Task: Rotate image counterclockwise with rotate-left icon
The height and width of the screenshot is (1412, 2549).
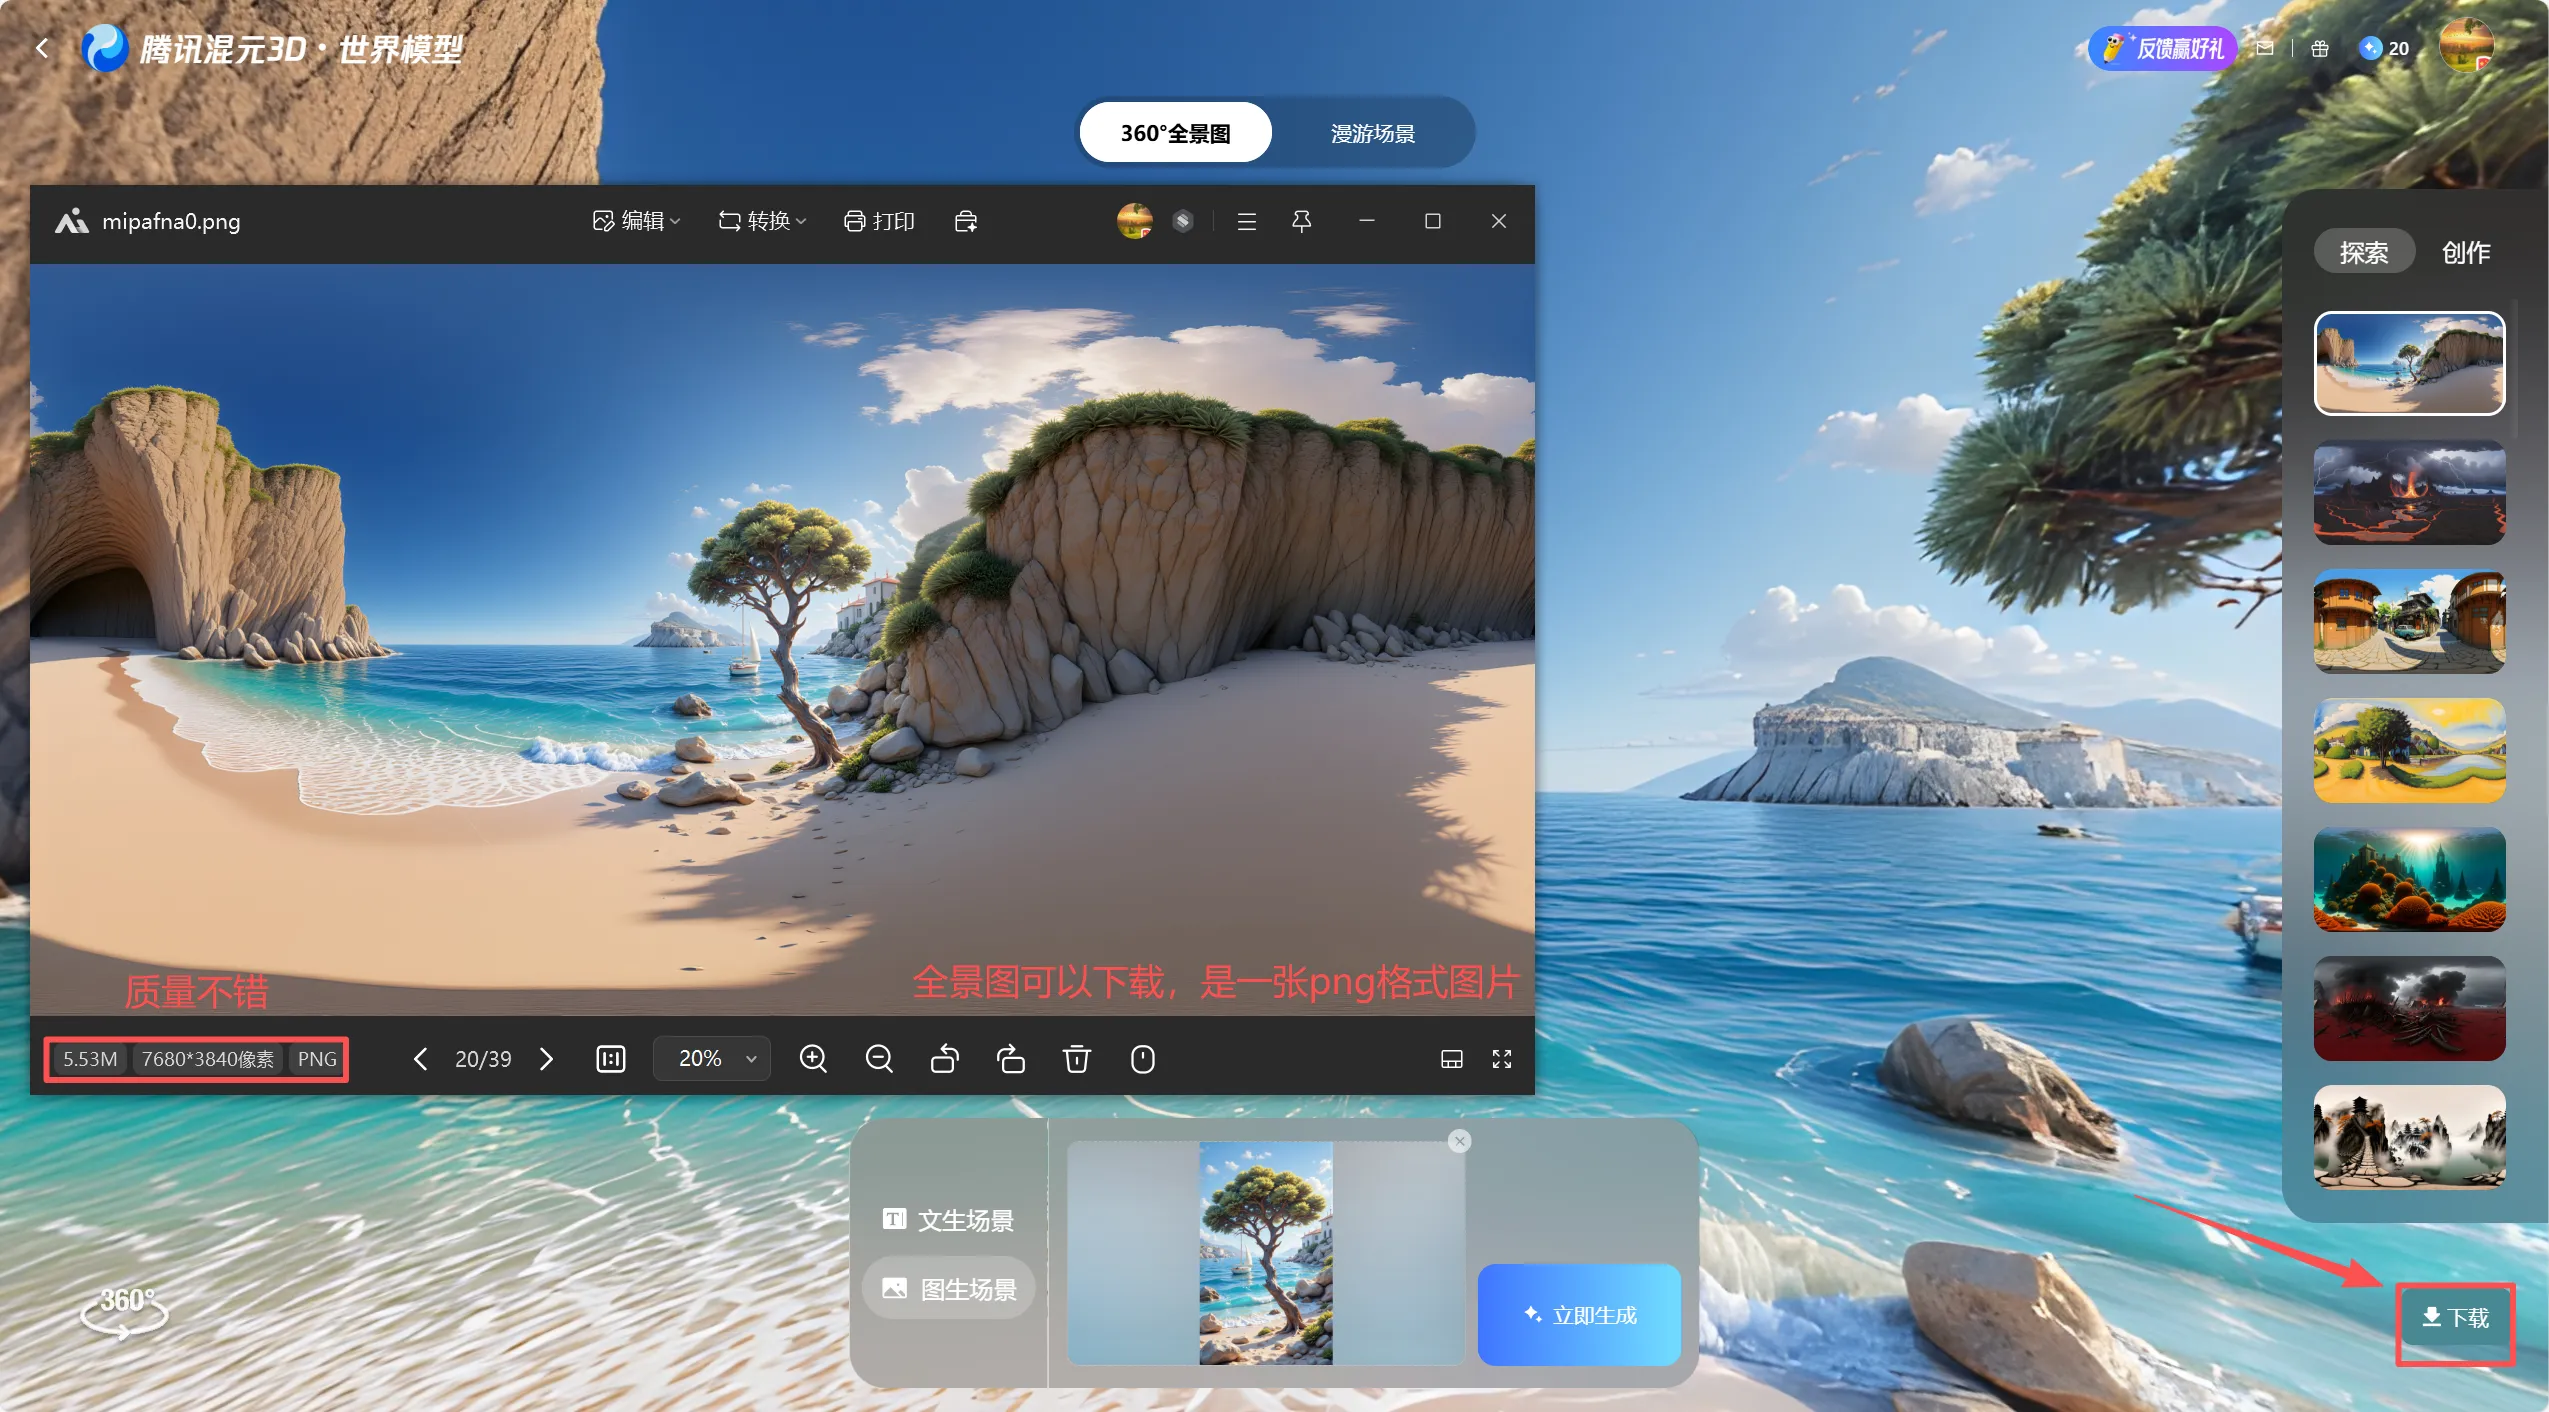Action: 945,1058
